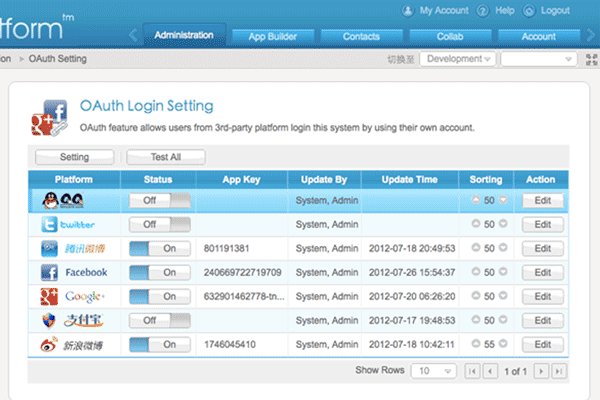
Task: Toggle Tencent Weibo status switch off
Action: coord(160,249)
